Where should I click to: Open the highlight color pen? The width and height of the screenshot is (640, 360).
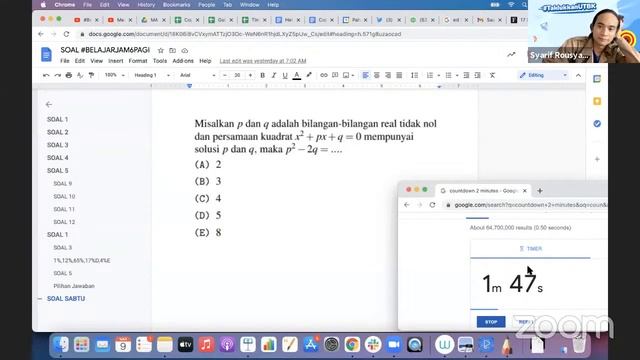coord(309,76)
